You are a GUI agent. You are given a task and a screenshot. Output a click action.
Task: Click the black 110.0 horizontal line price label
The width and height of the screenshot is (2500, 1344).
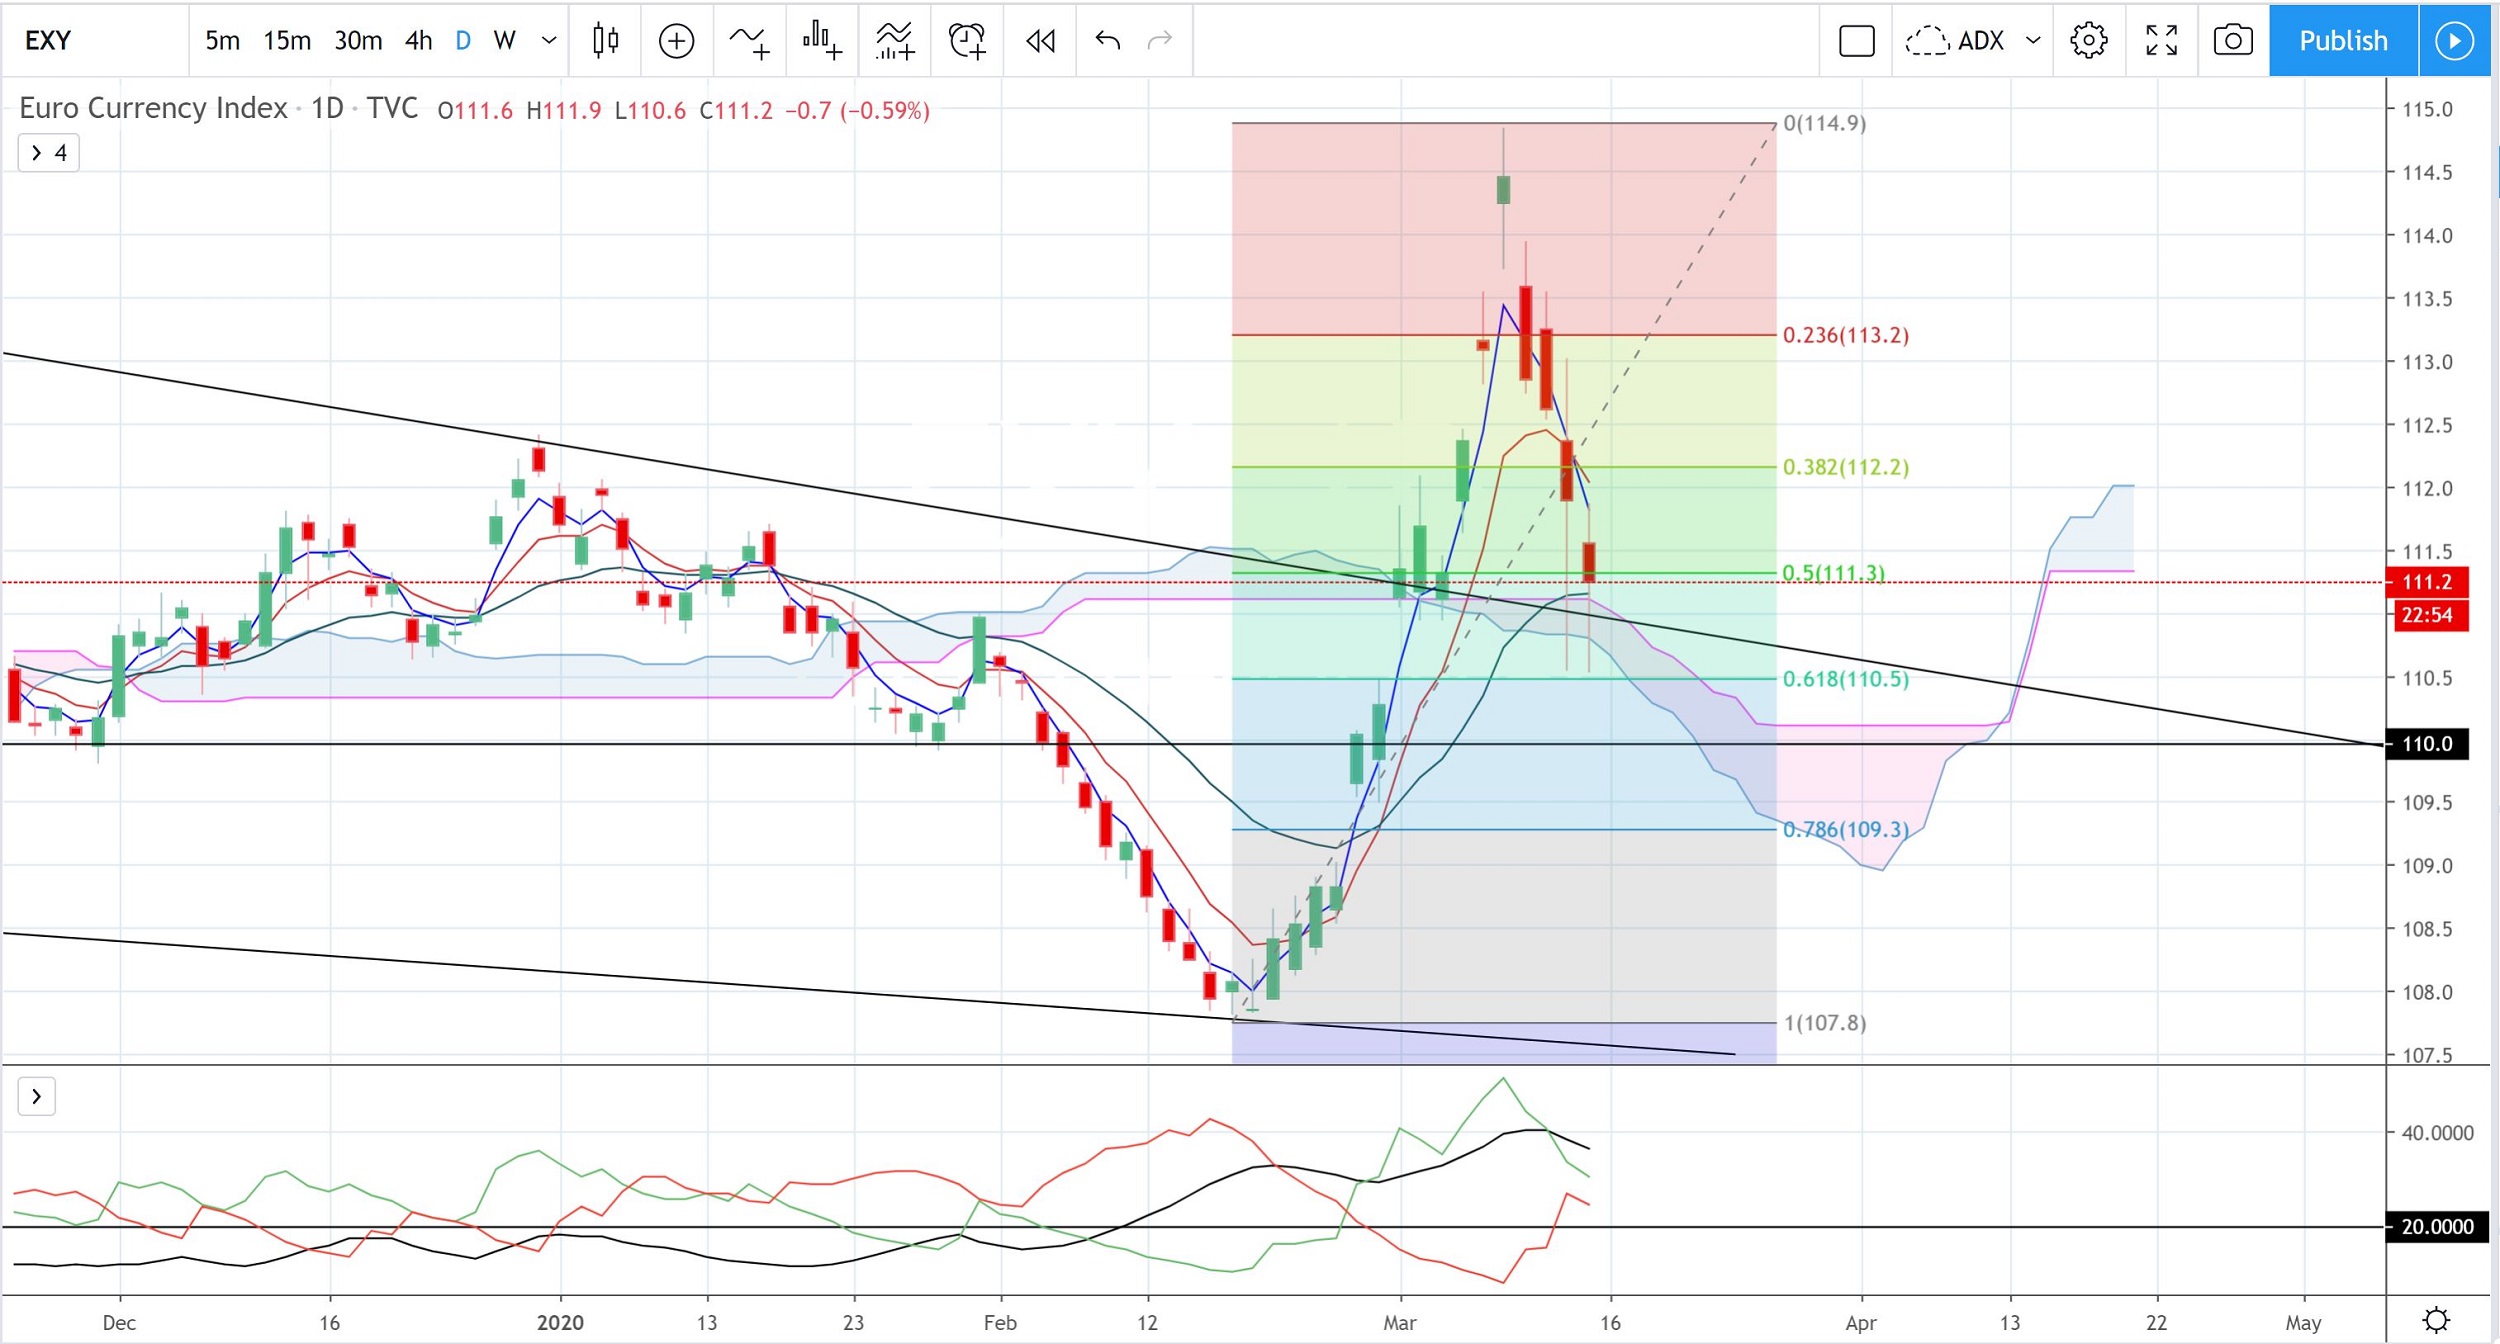2427,744
